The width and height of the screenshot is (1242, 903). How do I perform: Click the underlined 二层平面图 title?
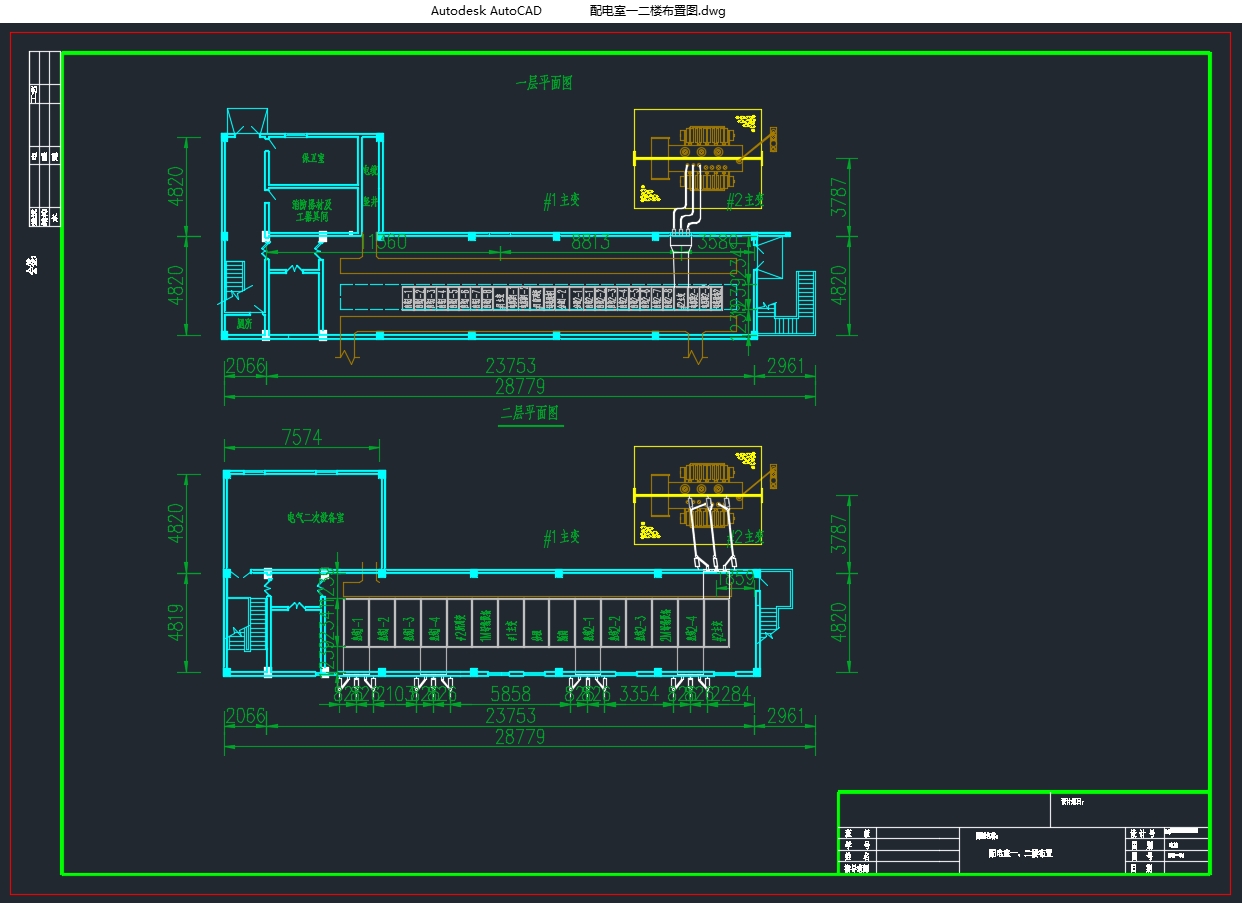529,413
